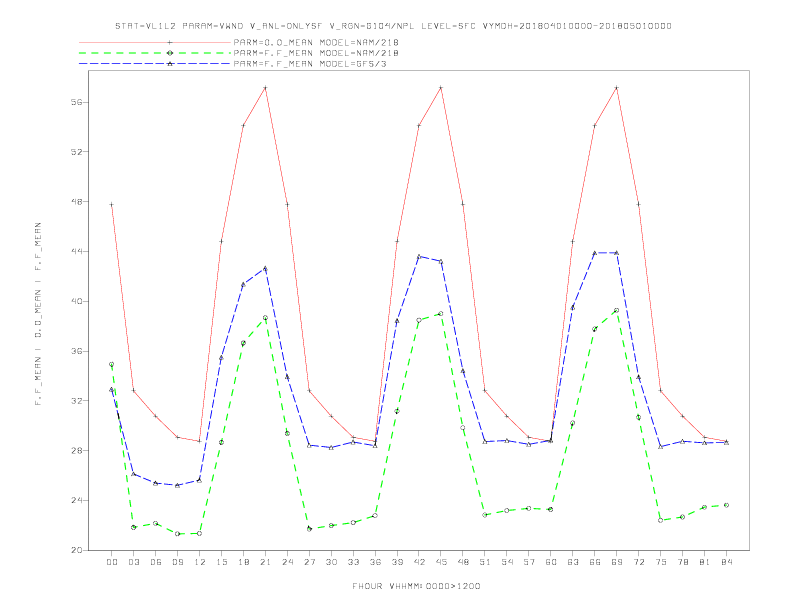The height and width of the screenshot is (612, 792).
Task: Click x-axis tick label 33
Action: tap(353, 562)
